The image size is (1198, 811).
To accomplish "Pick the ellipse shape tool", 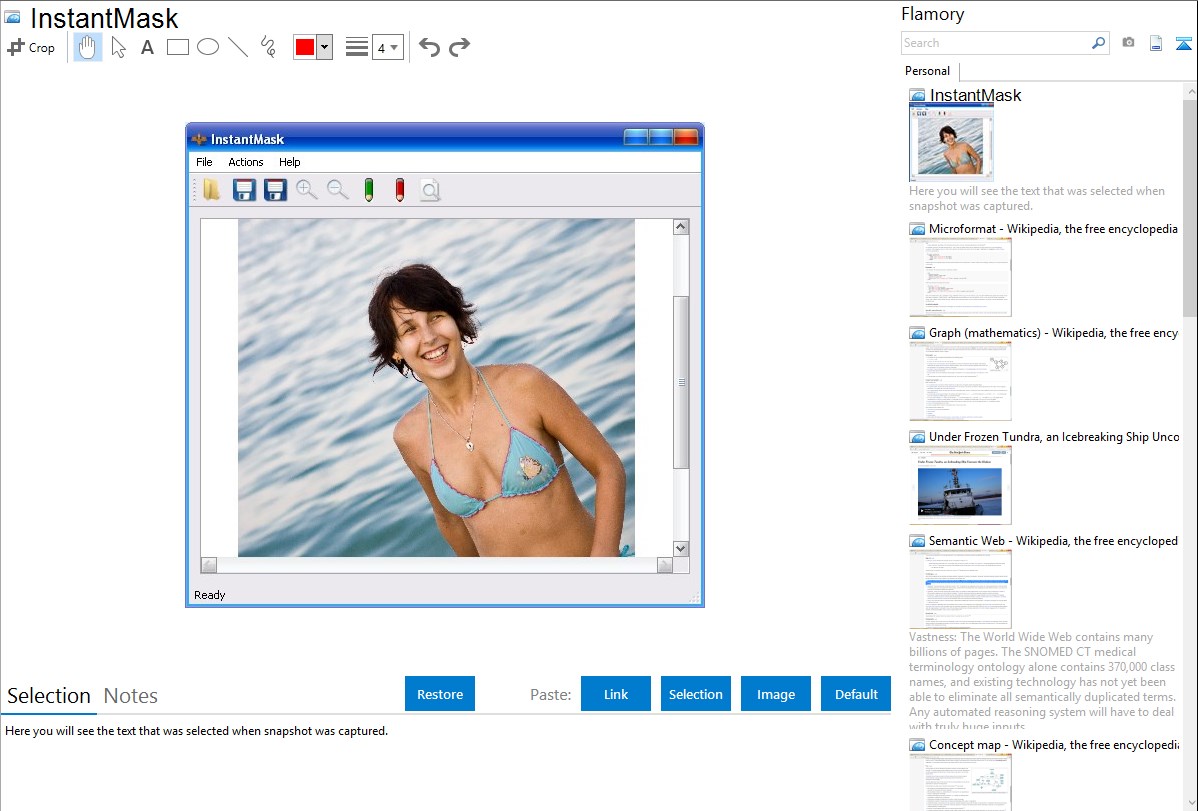I will [x=208, y=47].
